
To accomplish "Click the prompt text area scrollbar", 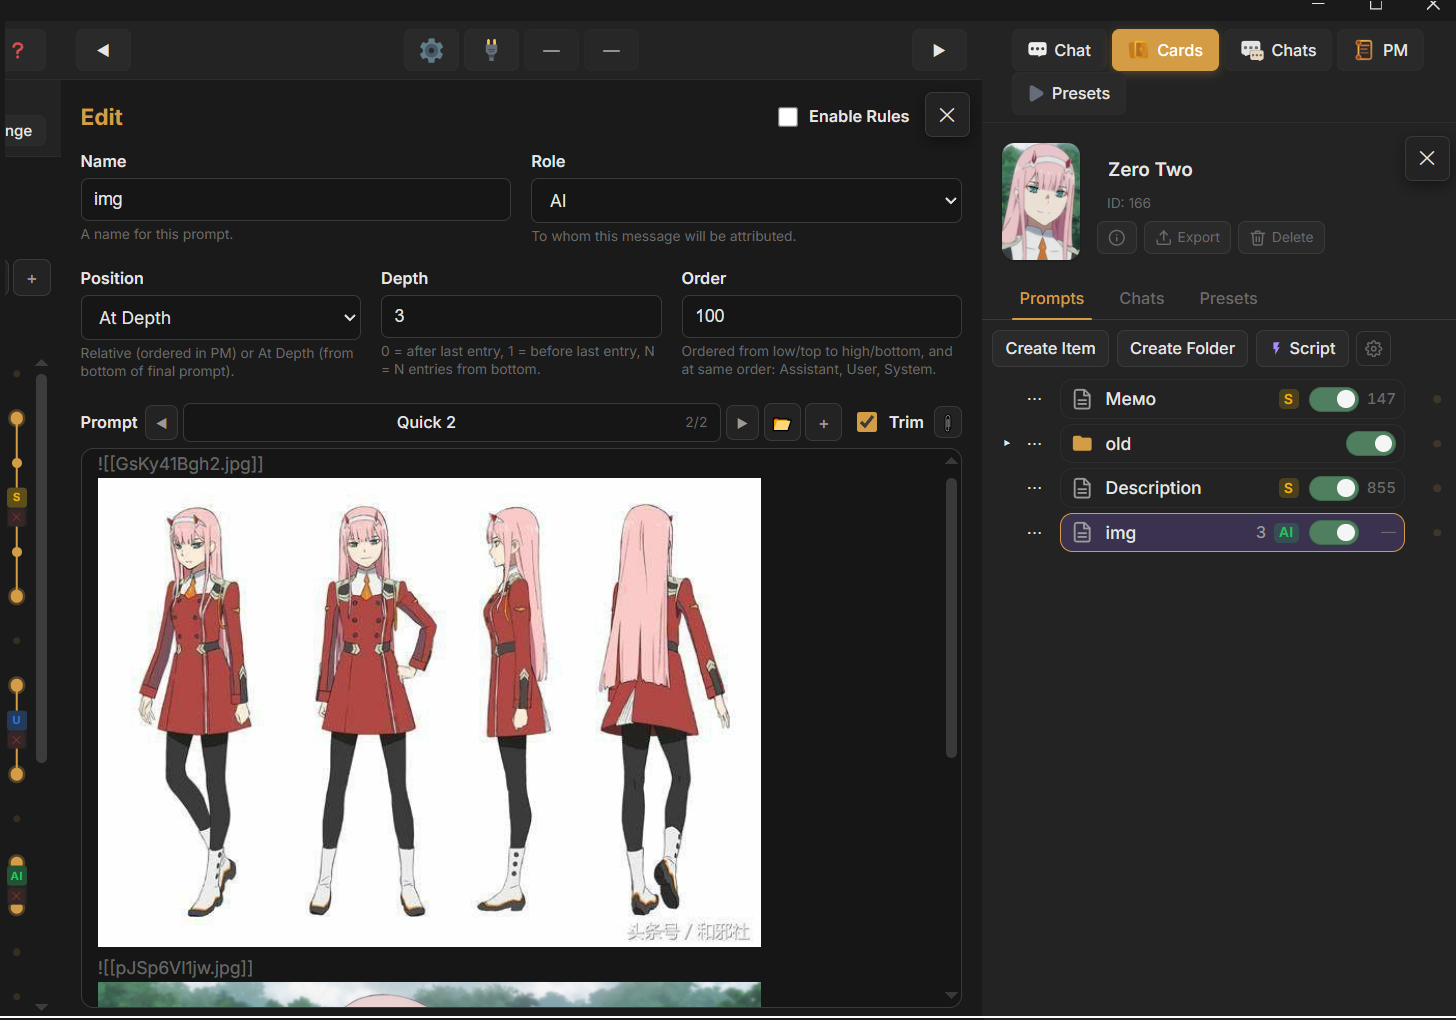I will [x=951, y=617].
